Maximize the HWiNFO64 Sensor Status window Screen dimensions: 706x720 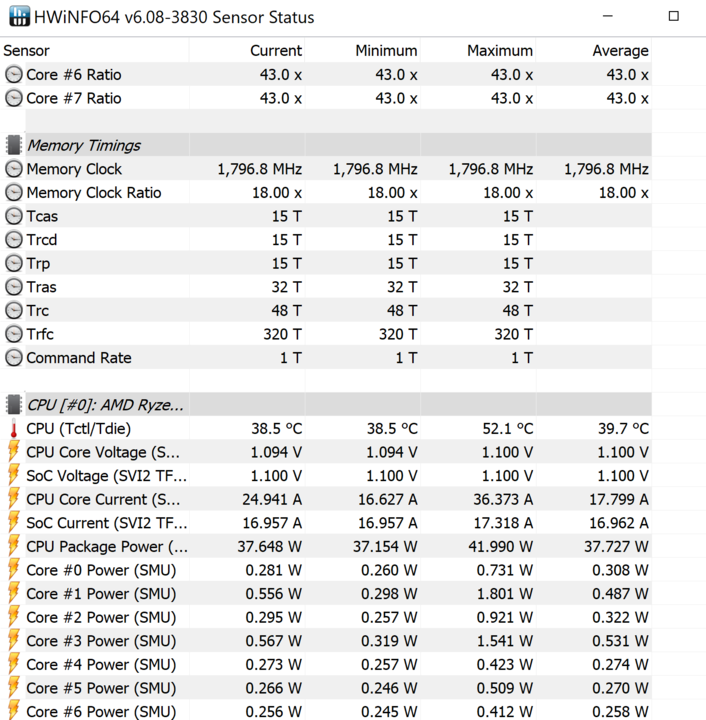pyautogui.click(x=673, y=16)
